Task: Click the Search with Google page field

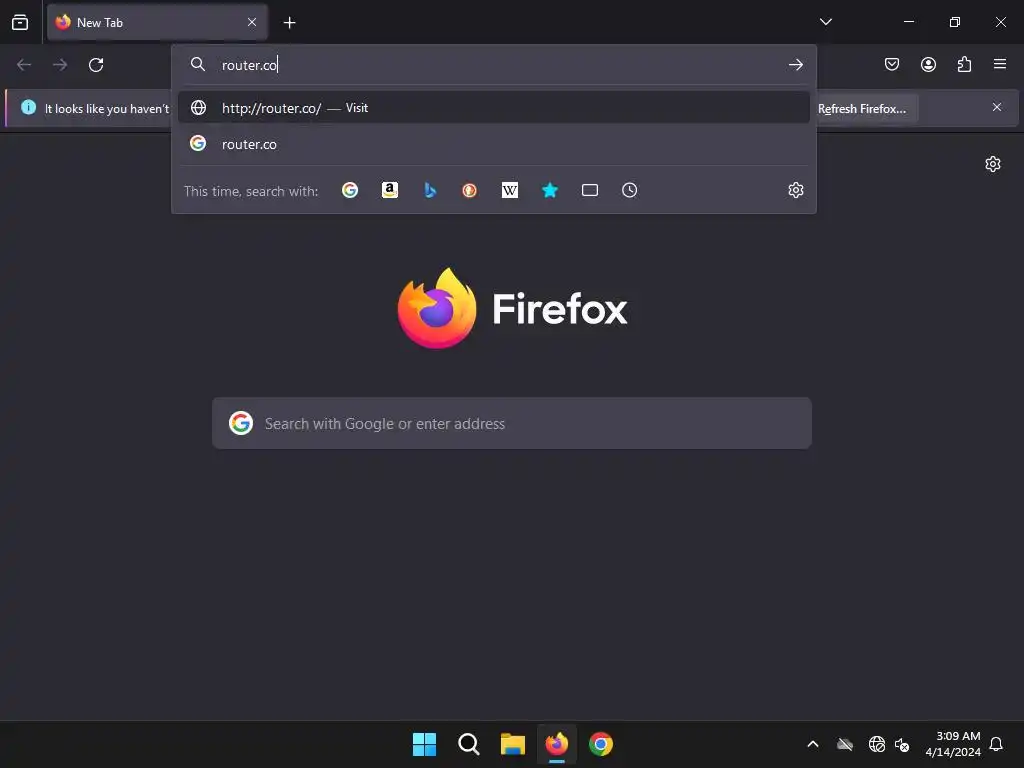Action: point(512,423)
